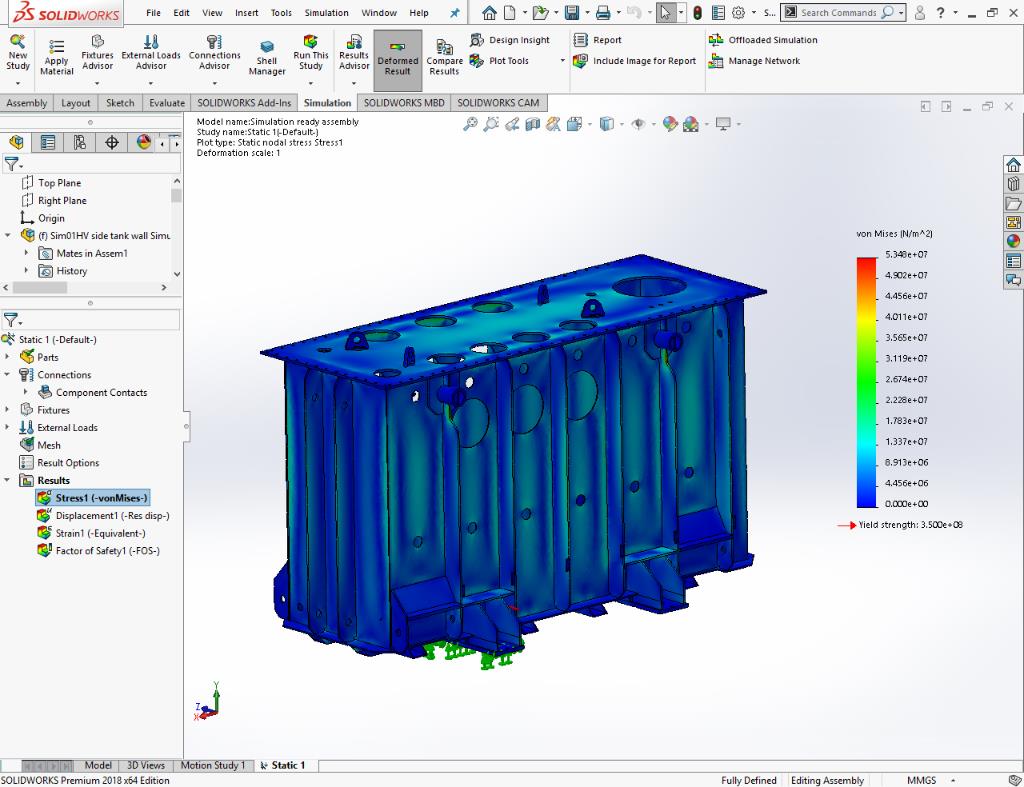Expand the External Loads node
1024x787 pixels.
click(x=9, y=428)
